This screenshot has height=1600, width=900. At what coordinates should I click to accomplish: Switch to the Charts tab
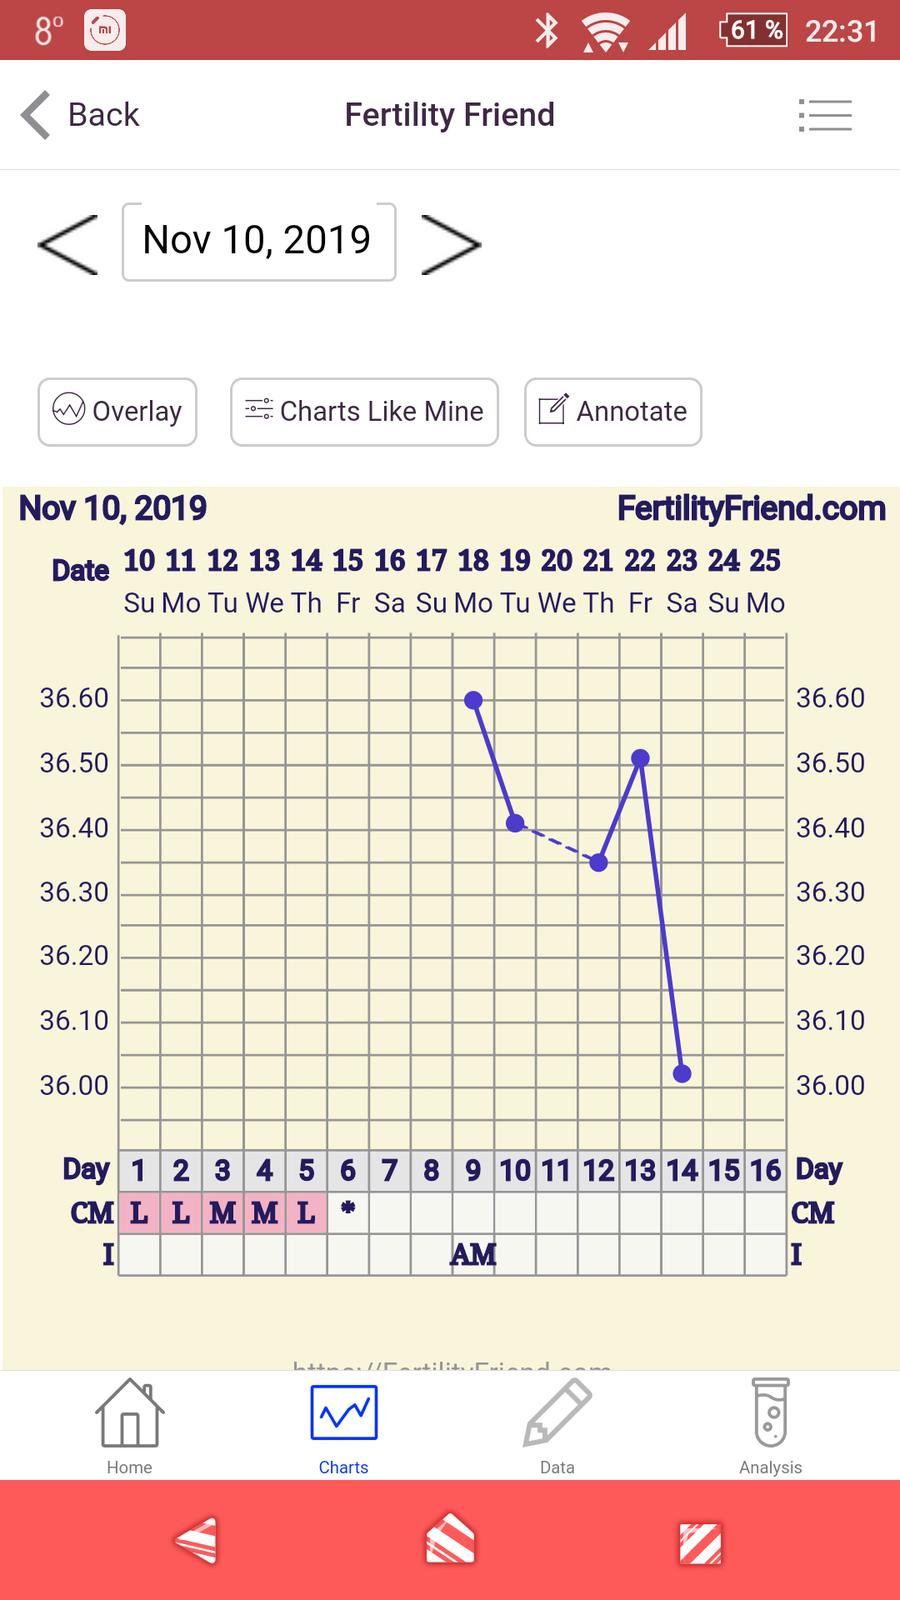click(x=343, y=1425)
